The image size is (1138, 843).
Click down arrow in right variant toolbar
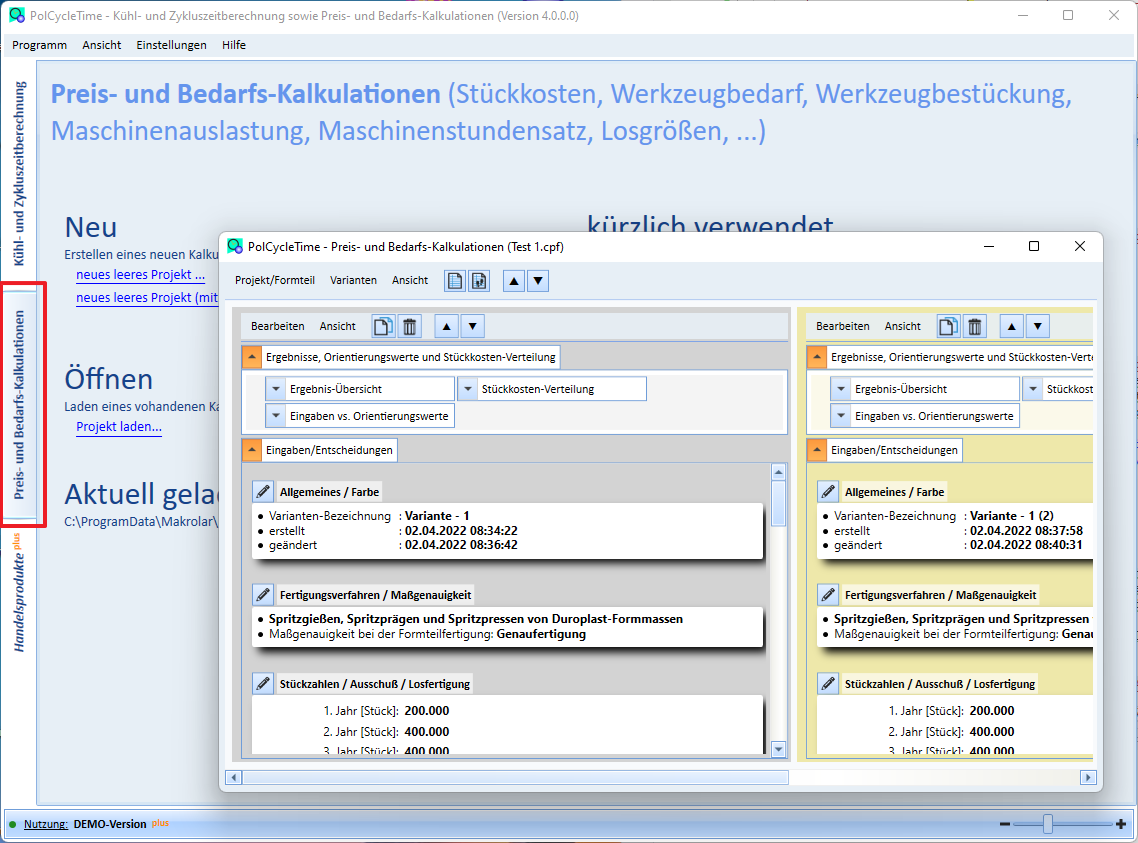(1037, 326)
